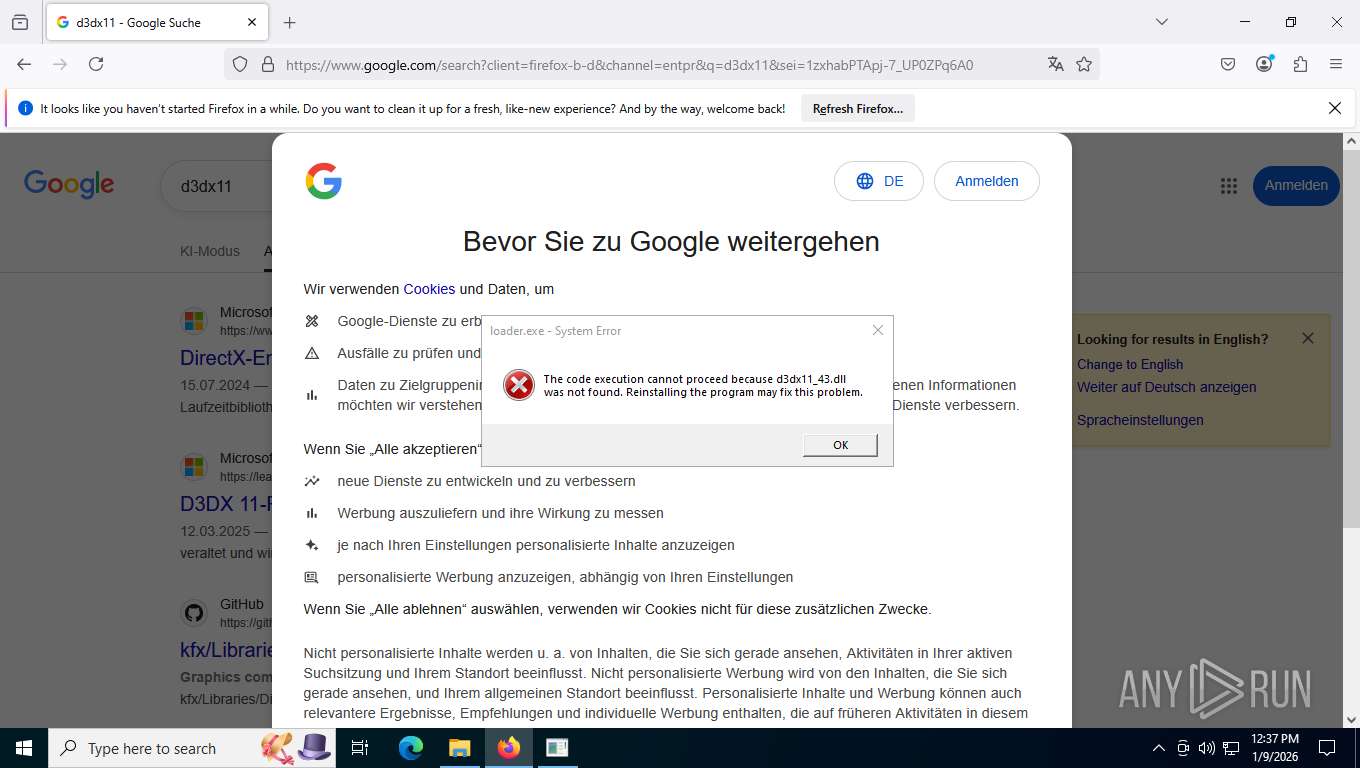Show site info padlock icon
Image resolution: width=1360 pixels, height=768 pixels.
pos(267,64)
